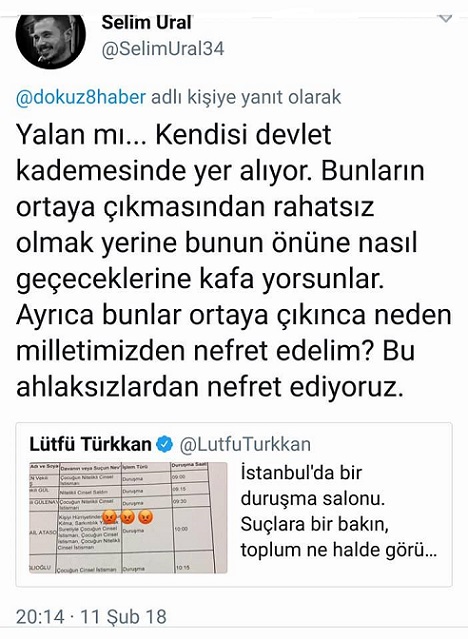468x639 pixels.
Task: Click the 'adlı kişiye yanıt olarak' reply label
Action: (246, 97)
